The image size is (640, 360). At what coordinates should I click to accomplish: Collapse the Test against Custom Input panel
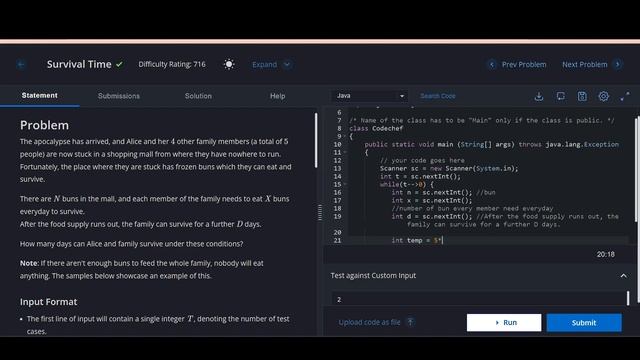point(623,276)
